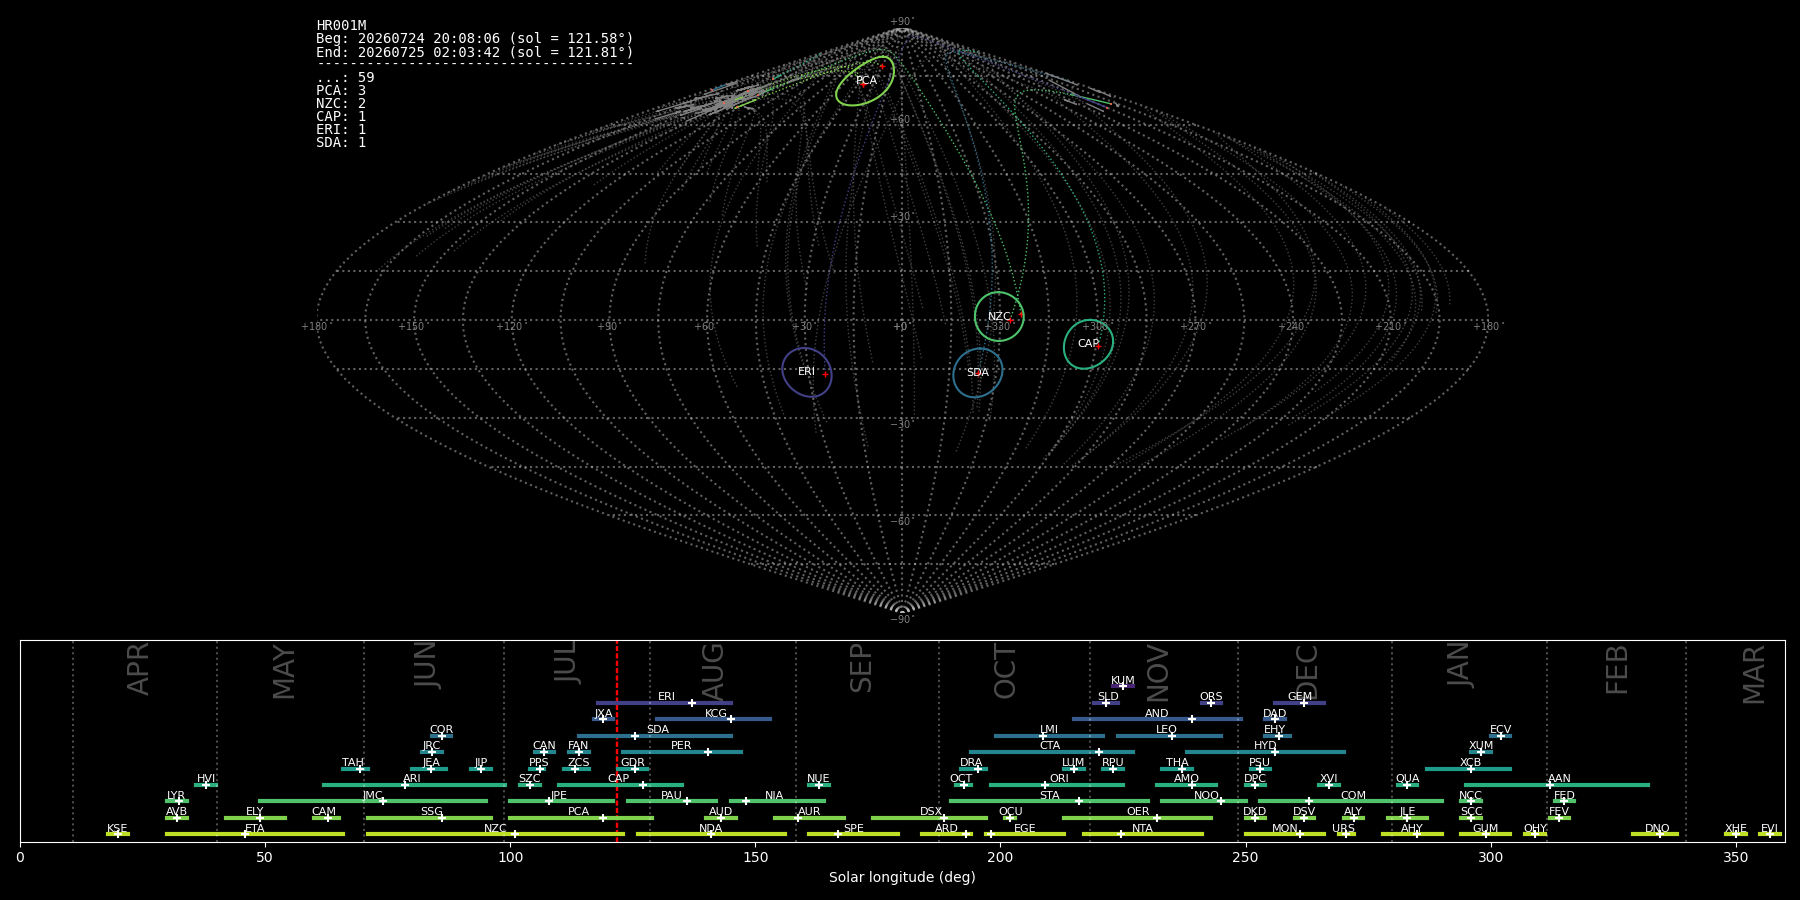Click the red dashed current solar longitude line

pos(617,741)
